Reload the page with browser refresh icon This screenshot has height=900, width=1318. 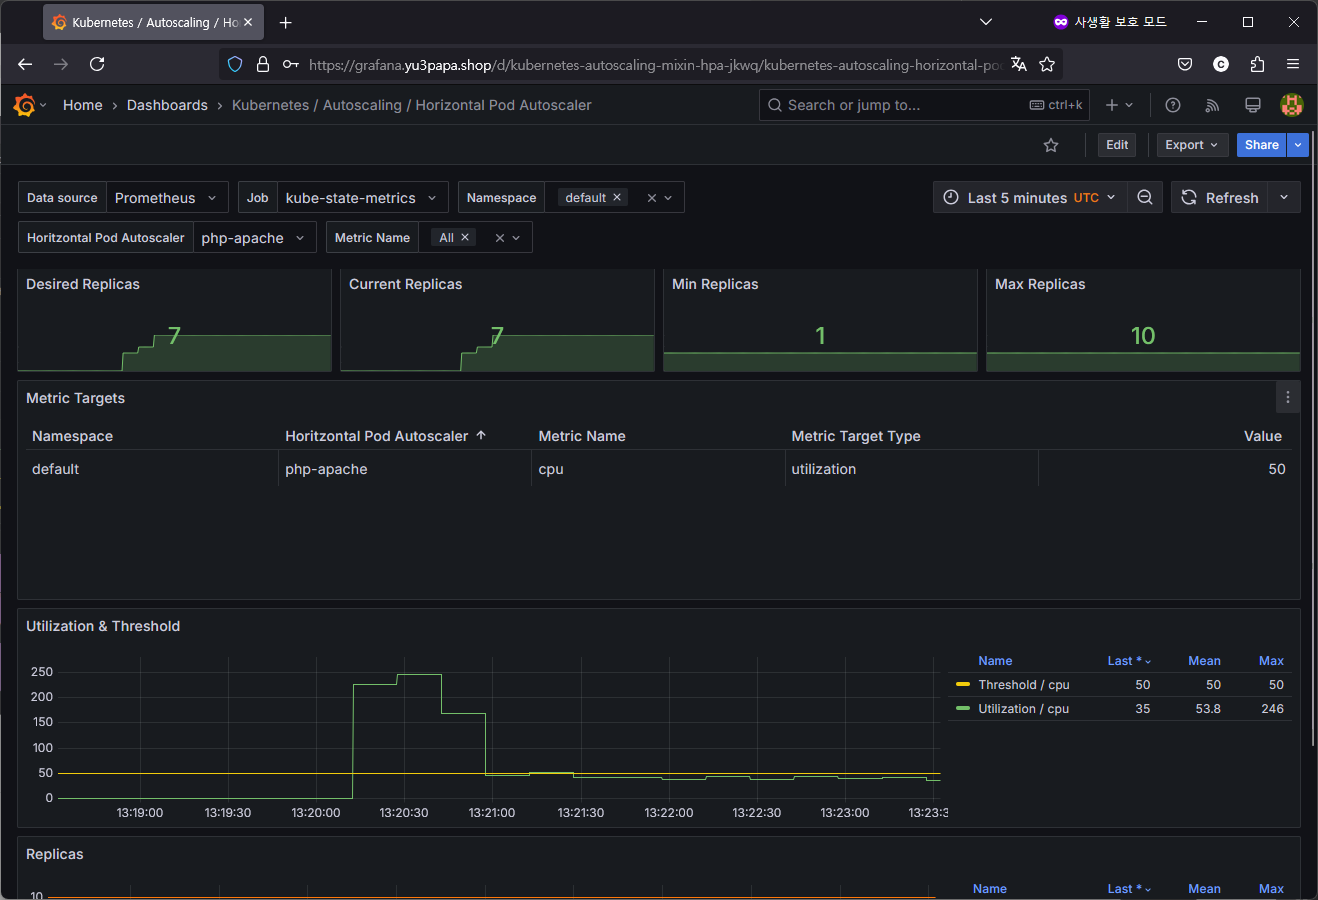97,64
